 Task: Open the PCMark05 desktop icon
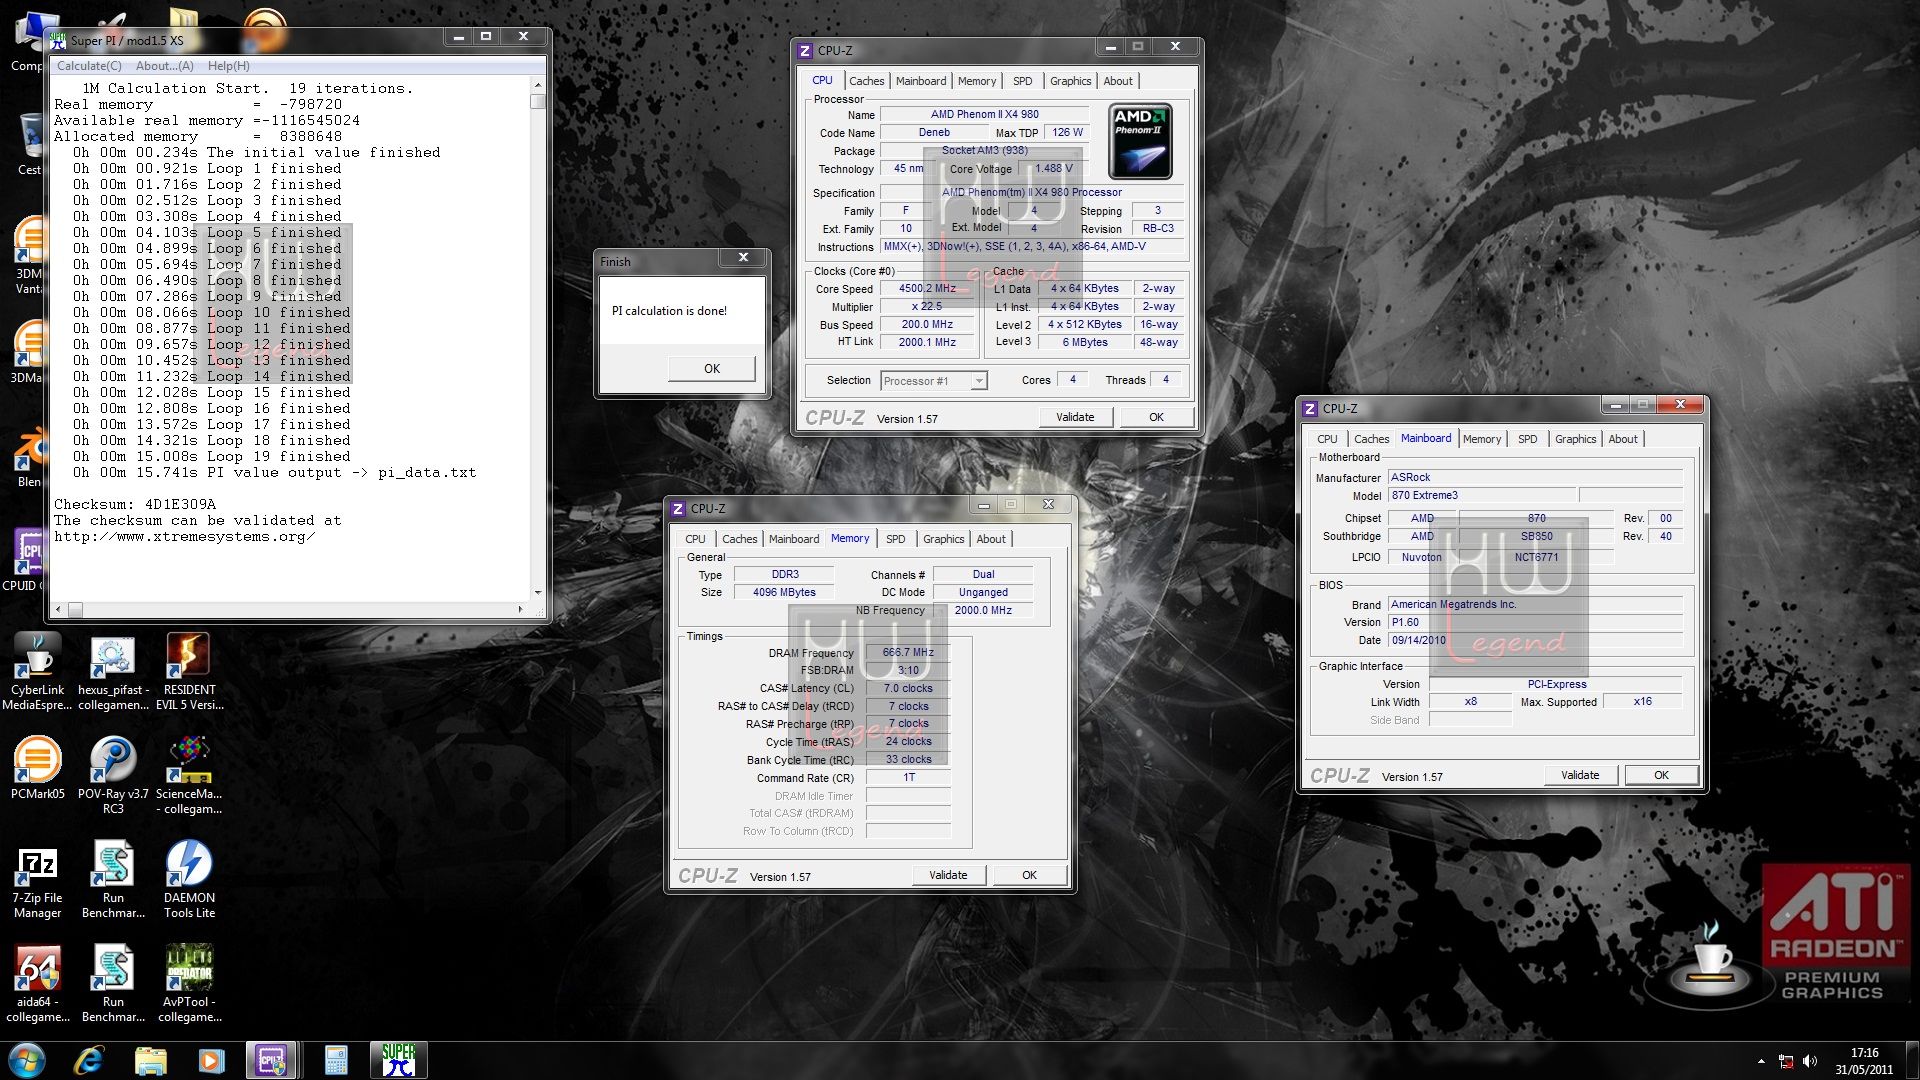[x=37, y=768]
